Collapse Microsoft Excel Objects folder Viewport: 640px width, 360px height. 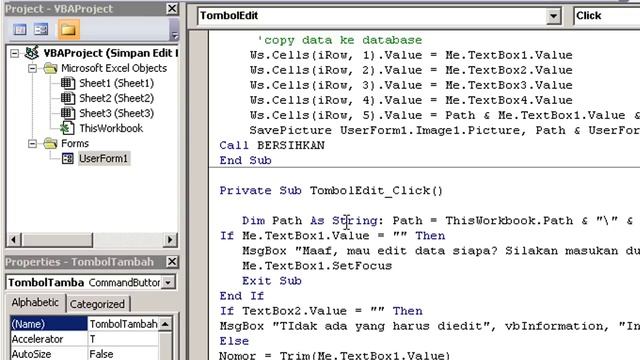[32, 69]
